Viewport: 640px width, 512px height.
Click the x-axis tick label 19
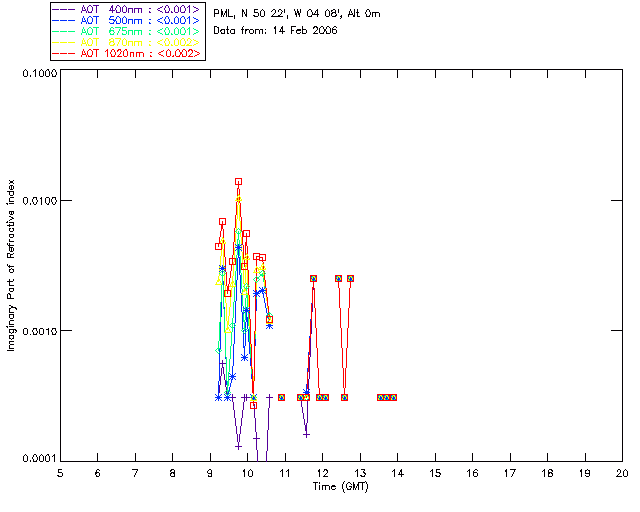(x=585, y=473)
